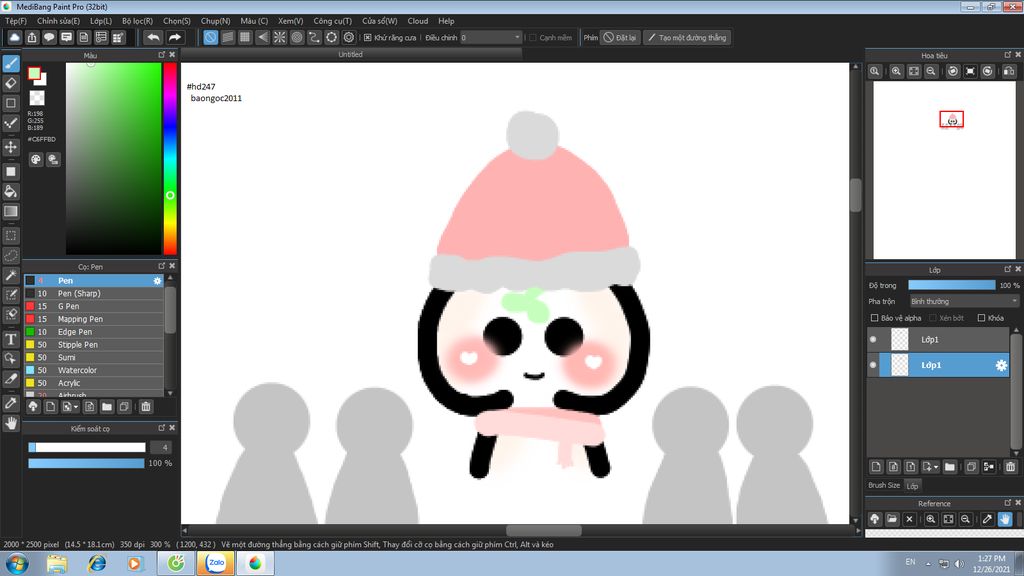The image size is (1024, 576).
Task: Click the foreground color swatch
Action: pos(34,74)
